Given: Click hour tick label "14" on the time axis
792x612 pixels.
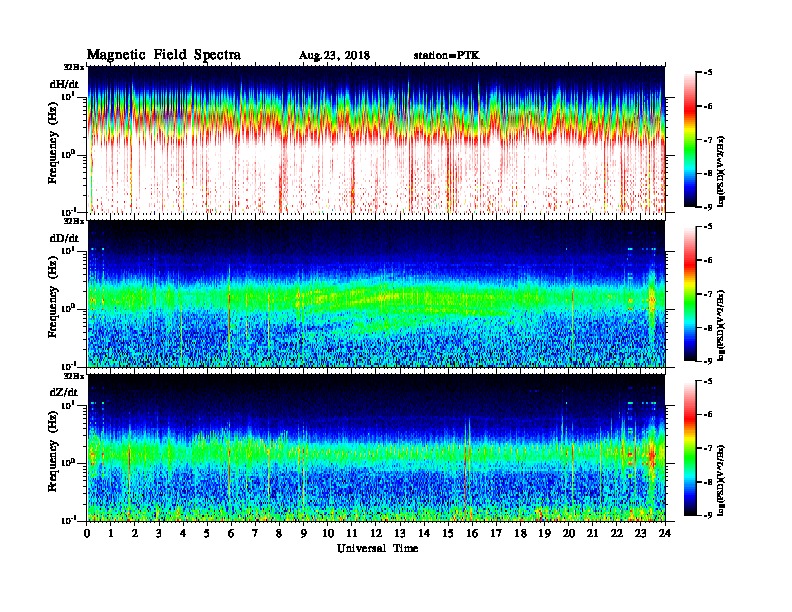Looking at the screenshot, I should click(x=424, y=533).
